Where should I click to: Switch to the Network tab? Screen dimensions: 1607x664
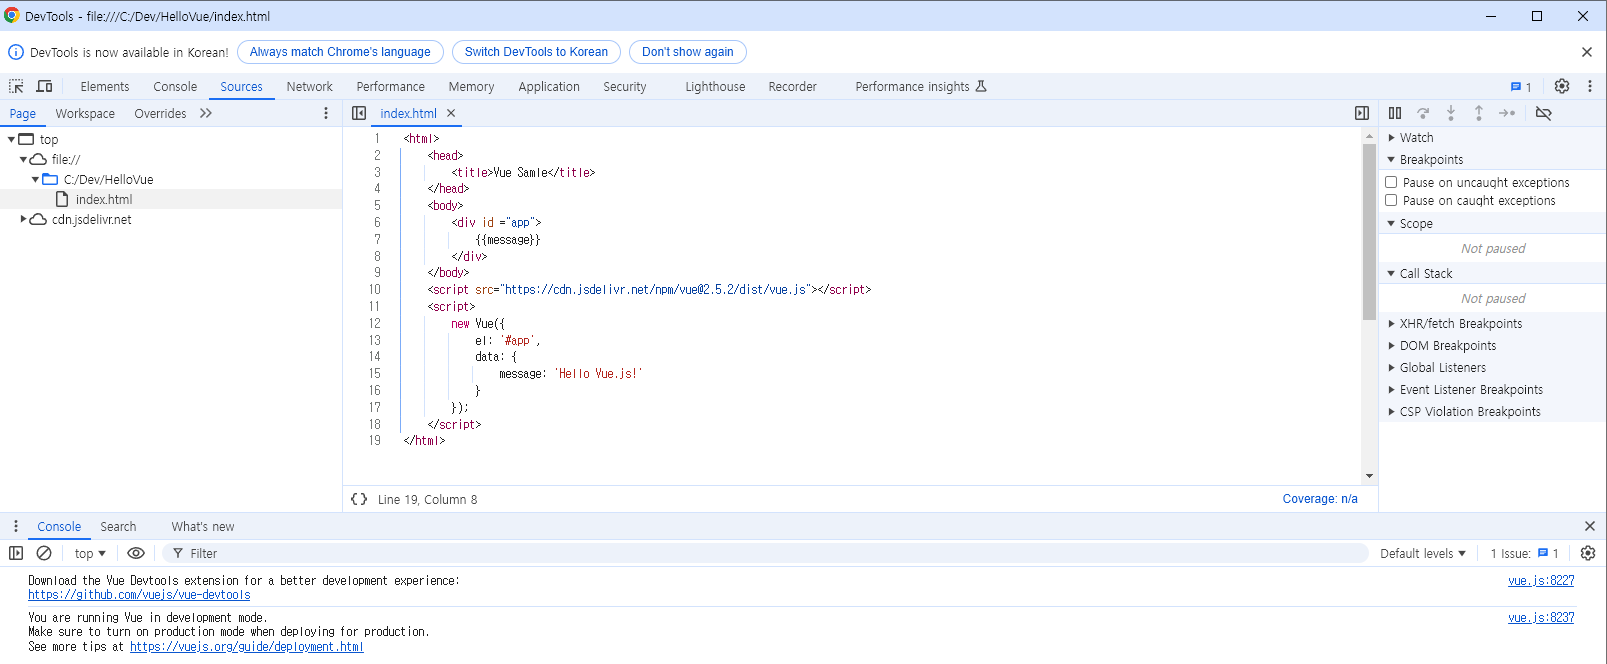[x=310, y=87]
